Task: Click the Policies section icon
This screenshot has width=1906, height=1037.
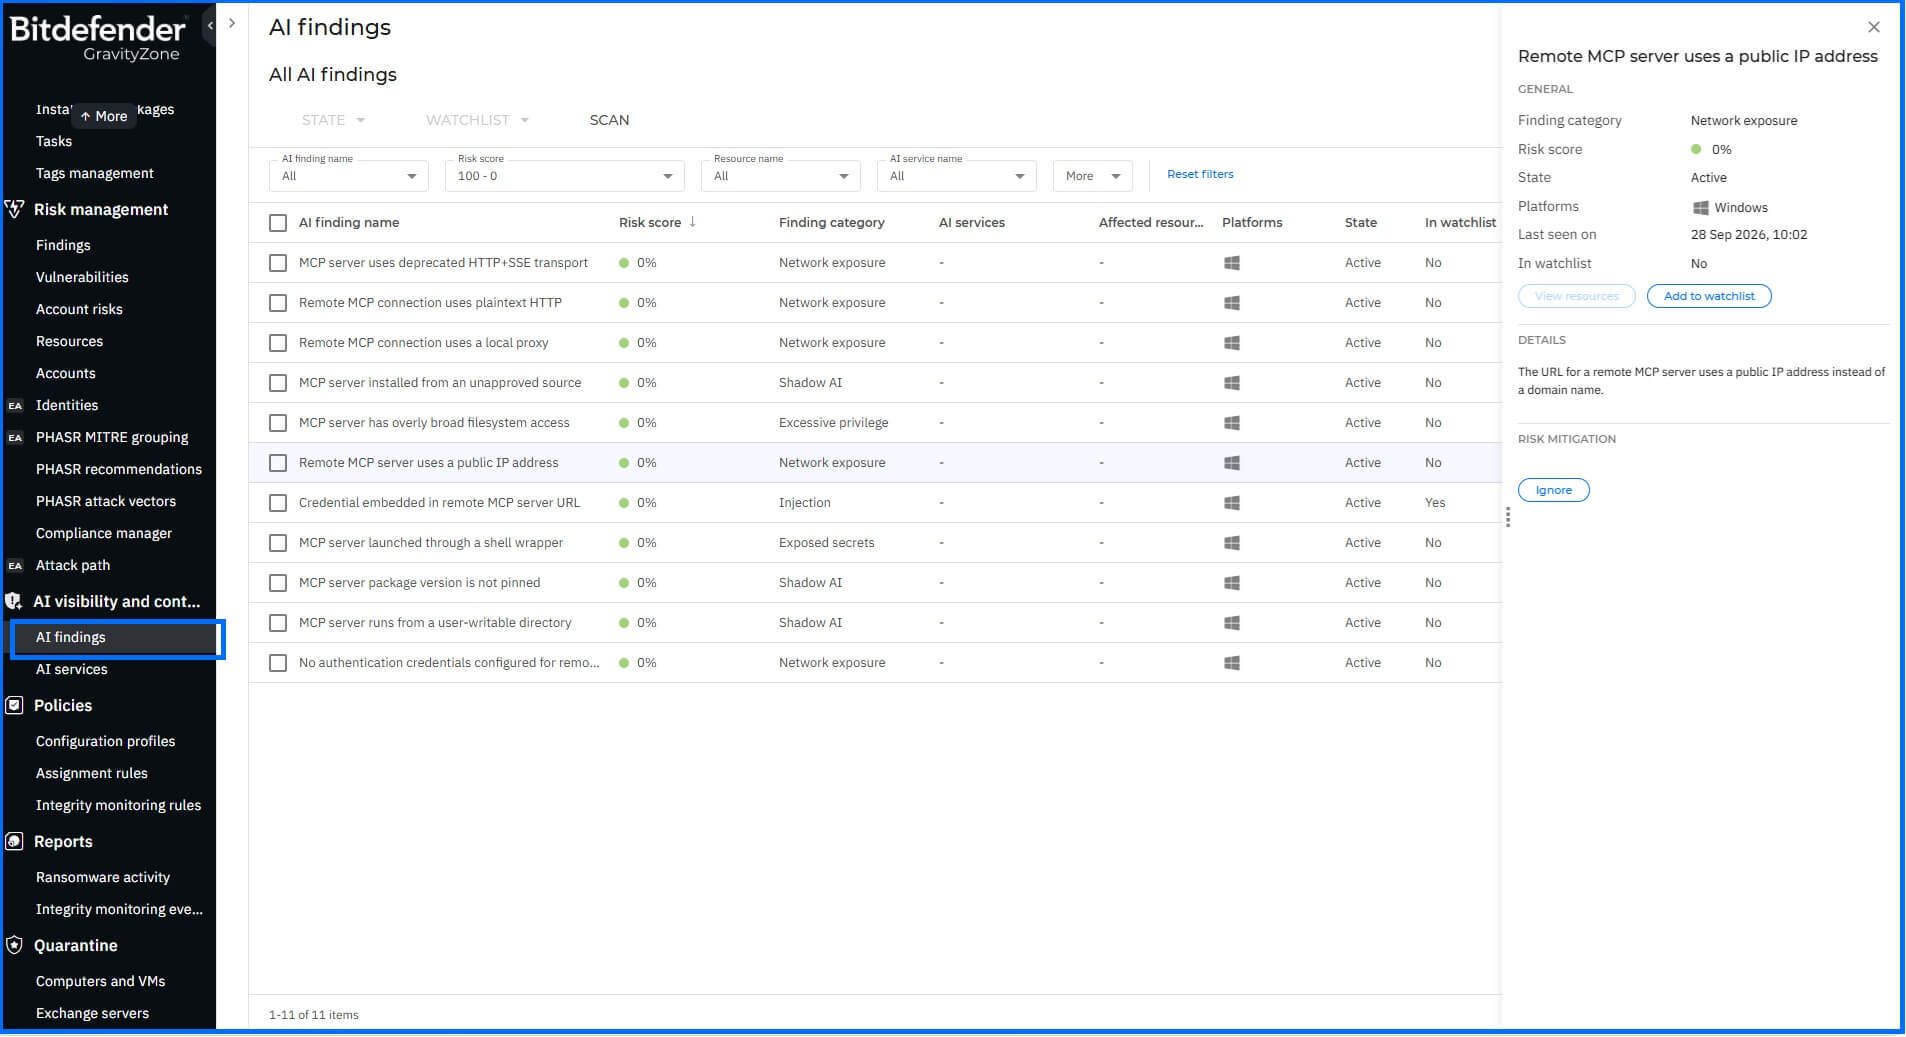Action: point(14,705)
